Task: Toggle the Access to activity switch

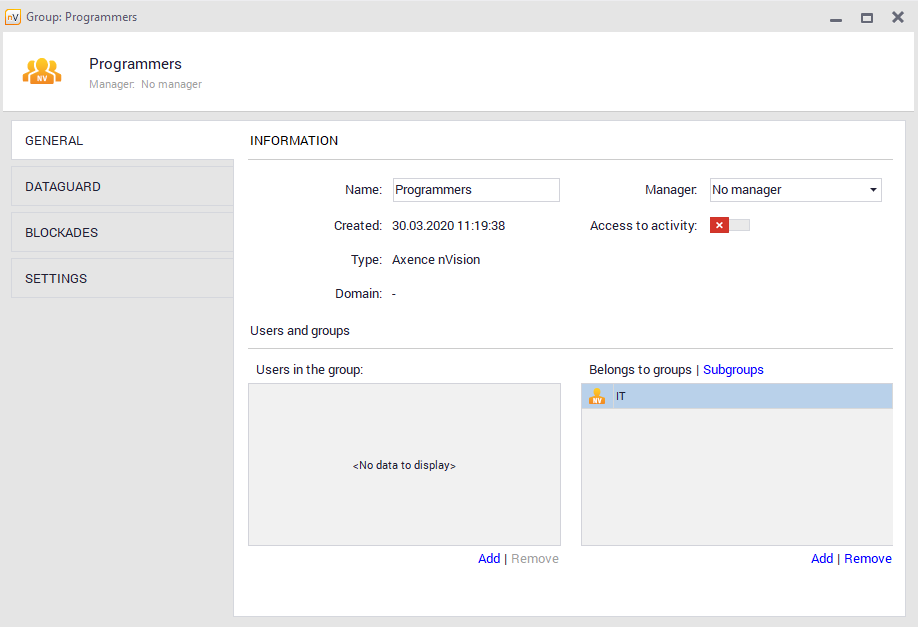Action: click(729, 225)
